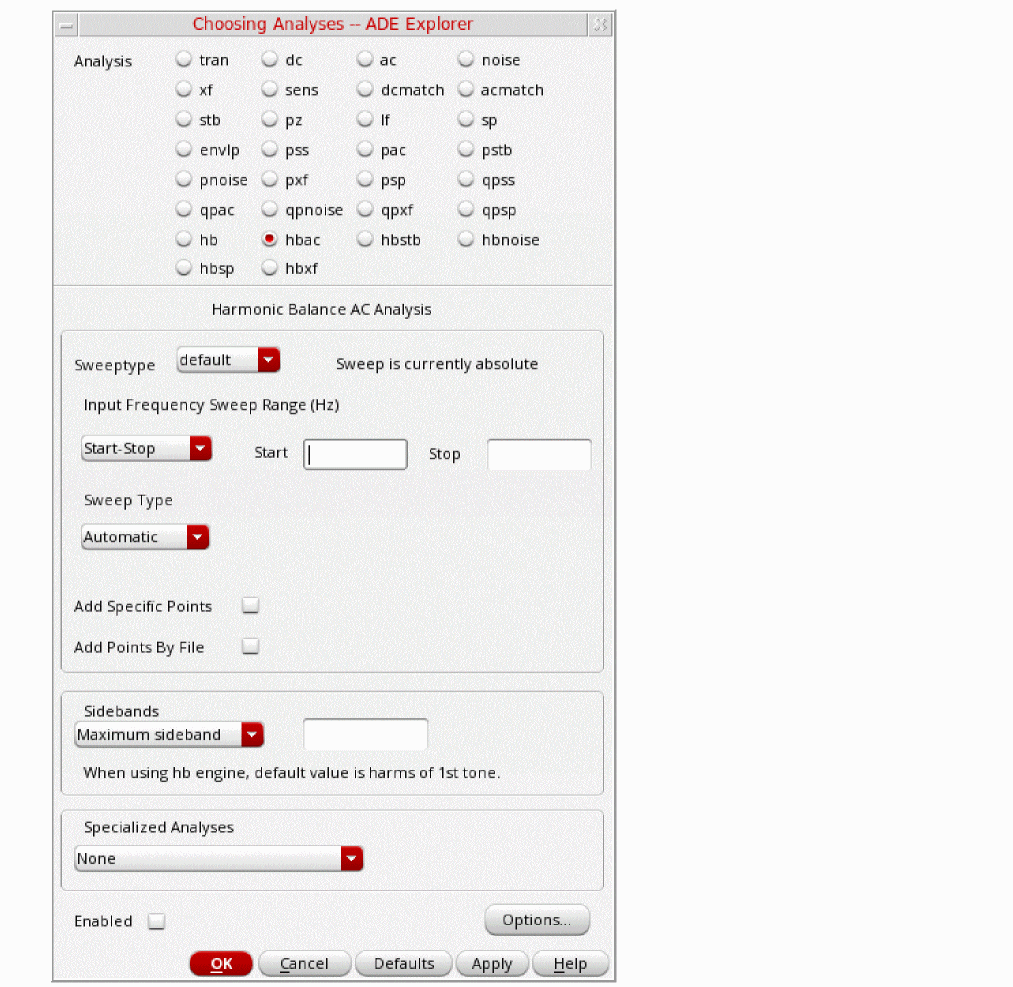The height and width of the screenshot is (987, 1013).
Task: Open the window menu icon in title bar
Action: pos(66,25)
